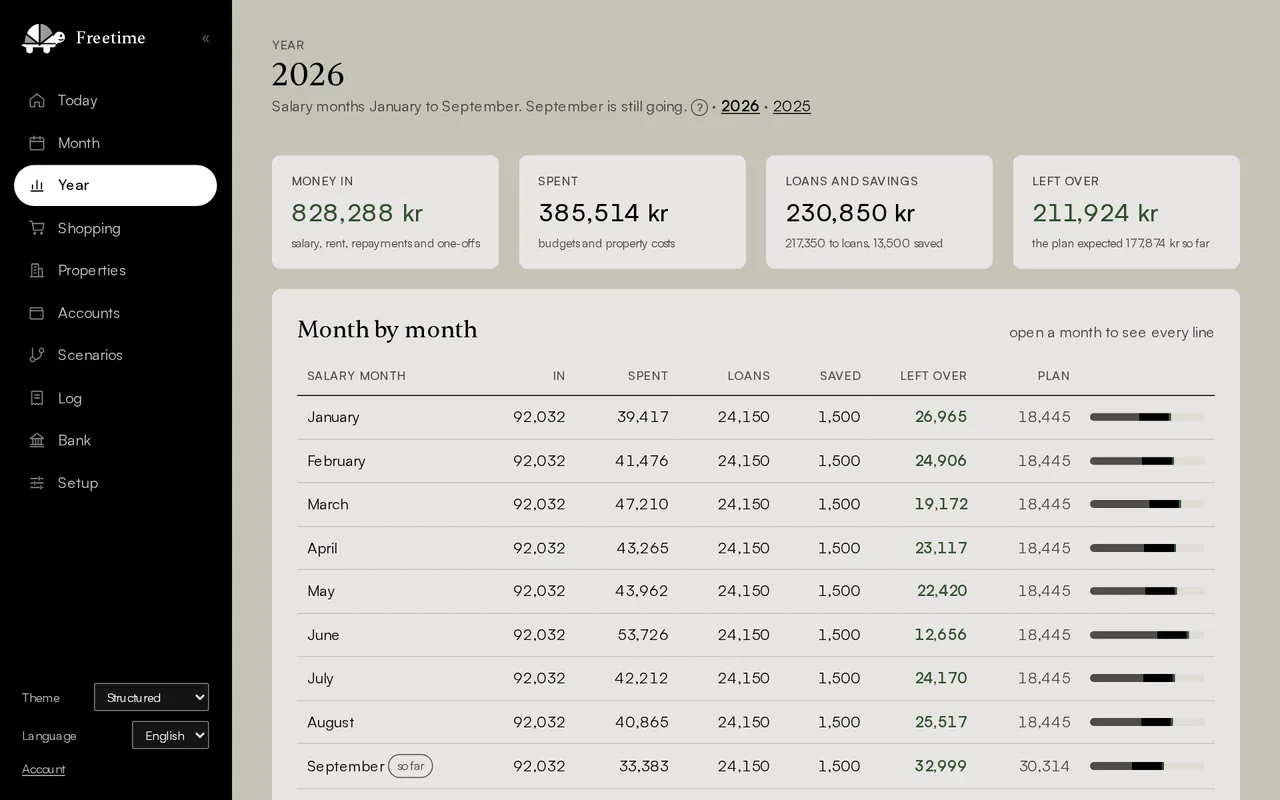Click the June progress bar
This screenshot has width=1280, height=800.
[x=1147, y=635]
